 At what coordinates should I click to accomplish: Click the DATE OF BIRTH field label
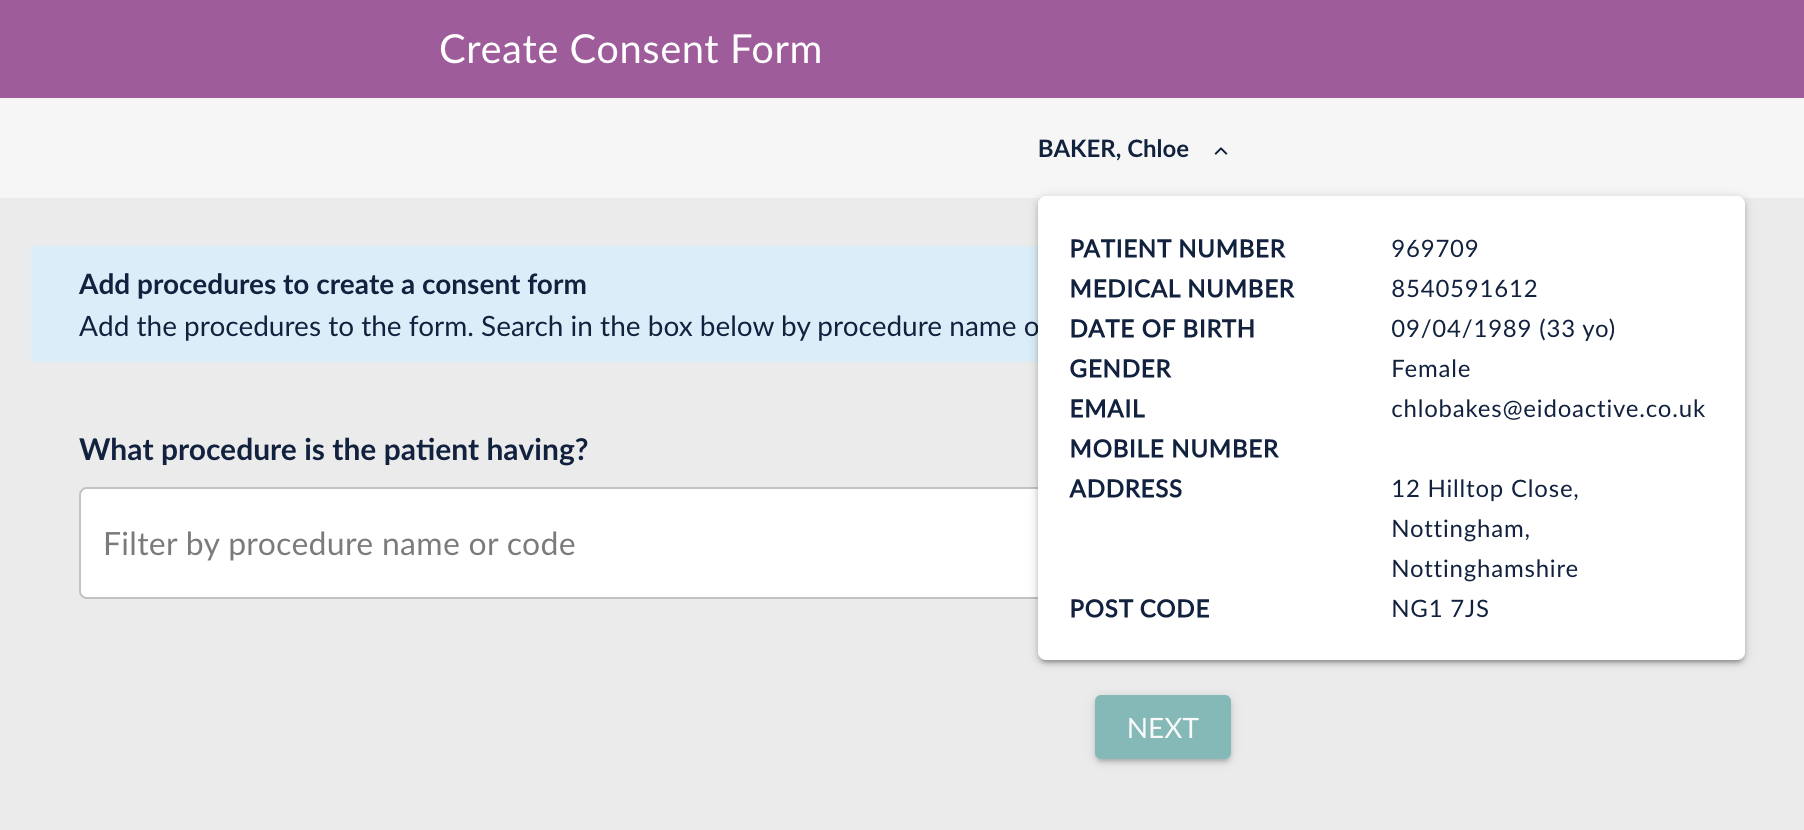(1162, 329)
